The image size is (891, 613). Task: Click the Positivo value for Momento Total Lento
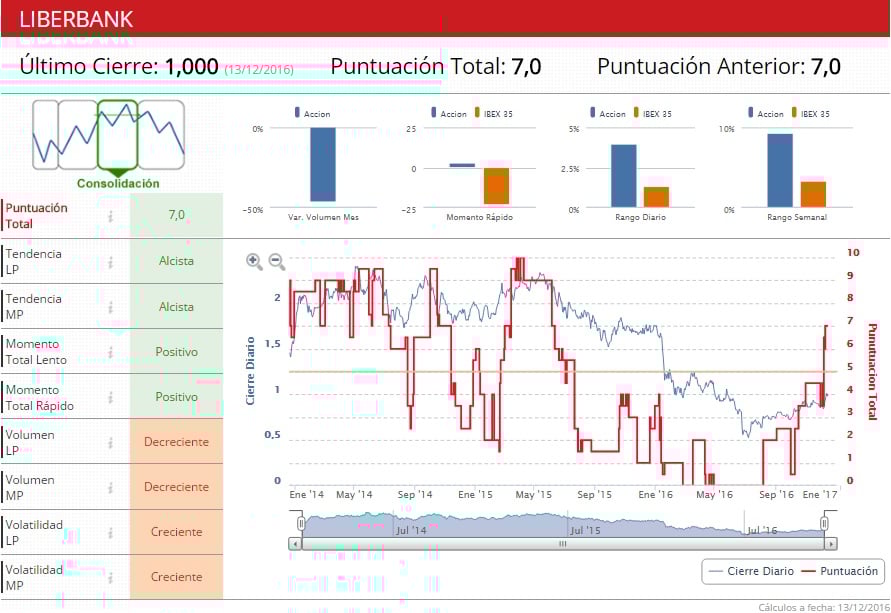click(176, 352)
